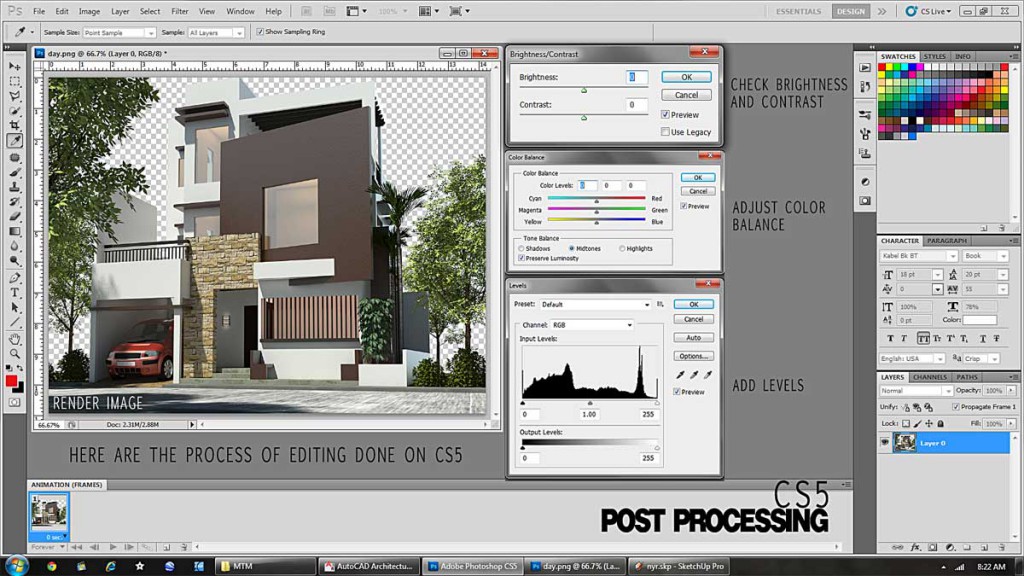
Task: Select the Eyedropper tool in toolbox
Action: [14, 140]
